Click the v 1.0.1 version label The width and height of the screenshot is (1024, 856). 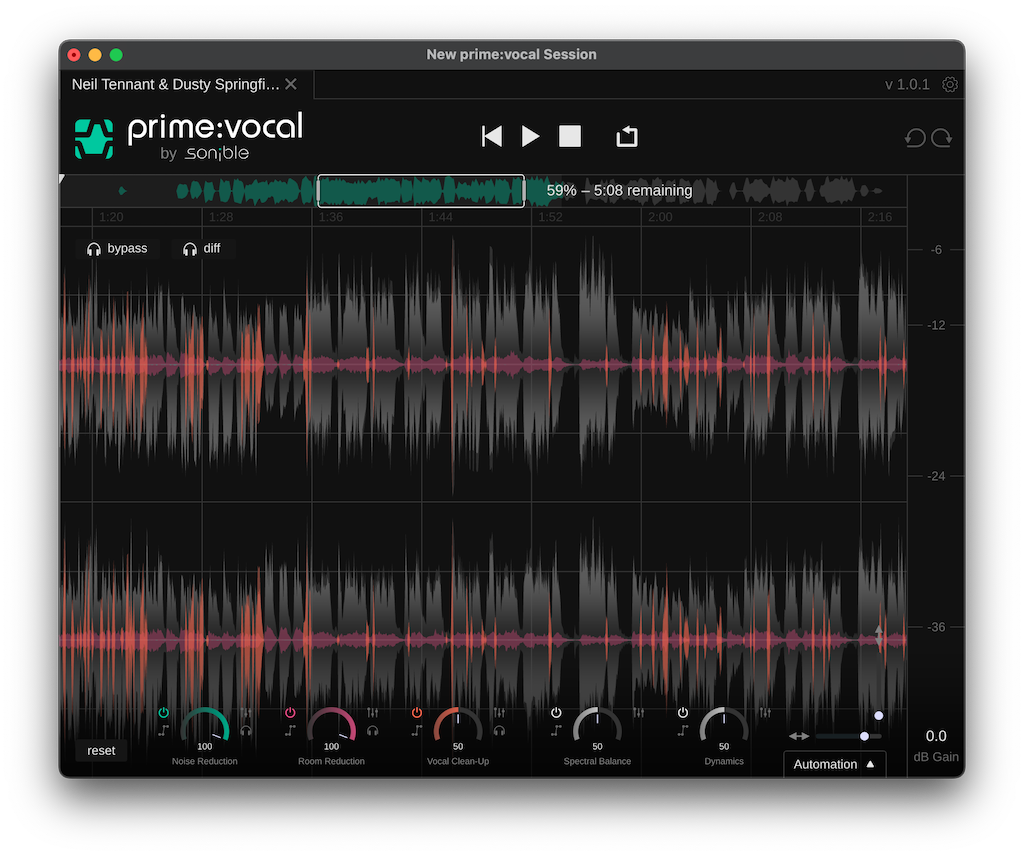907,84
